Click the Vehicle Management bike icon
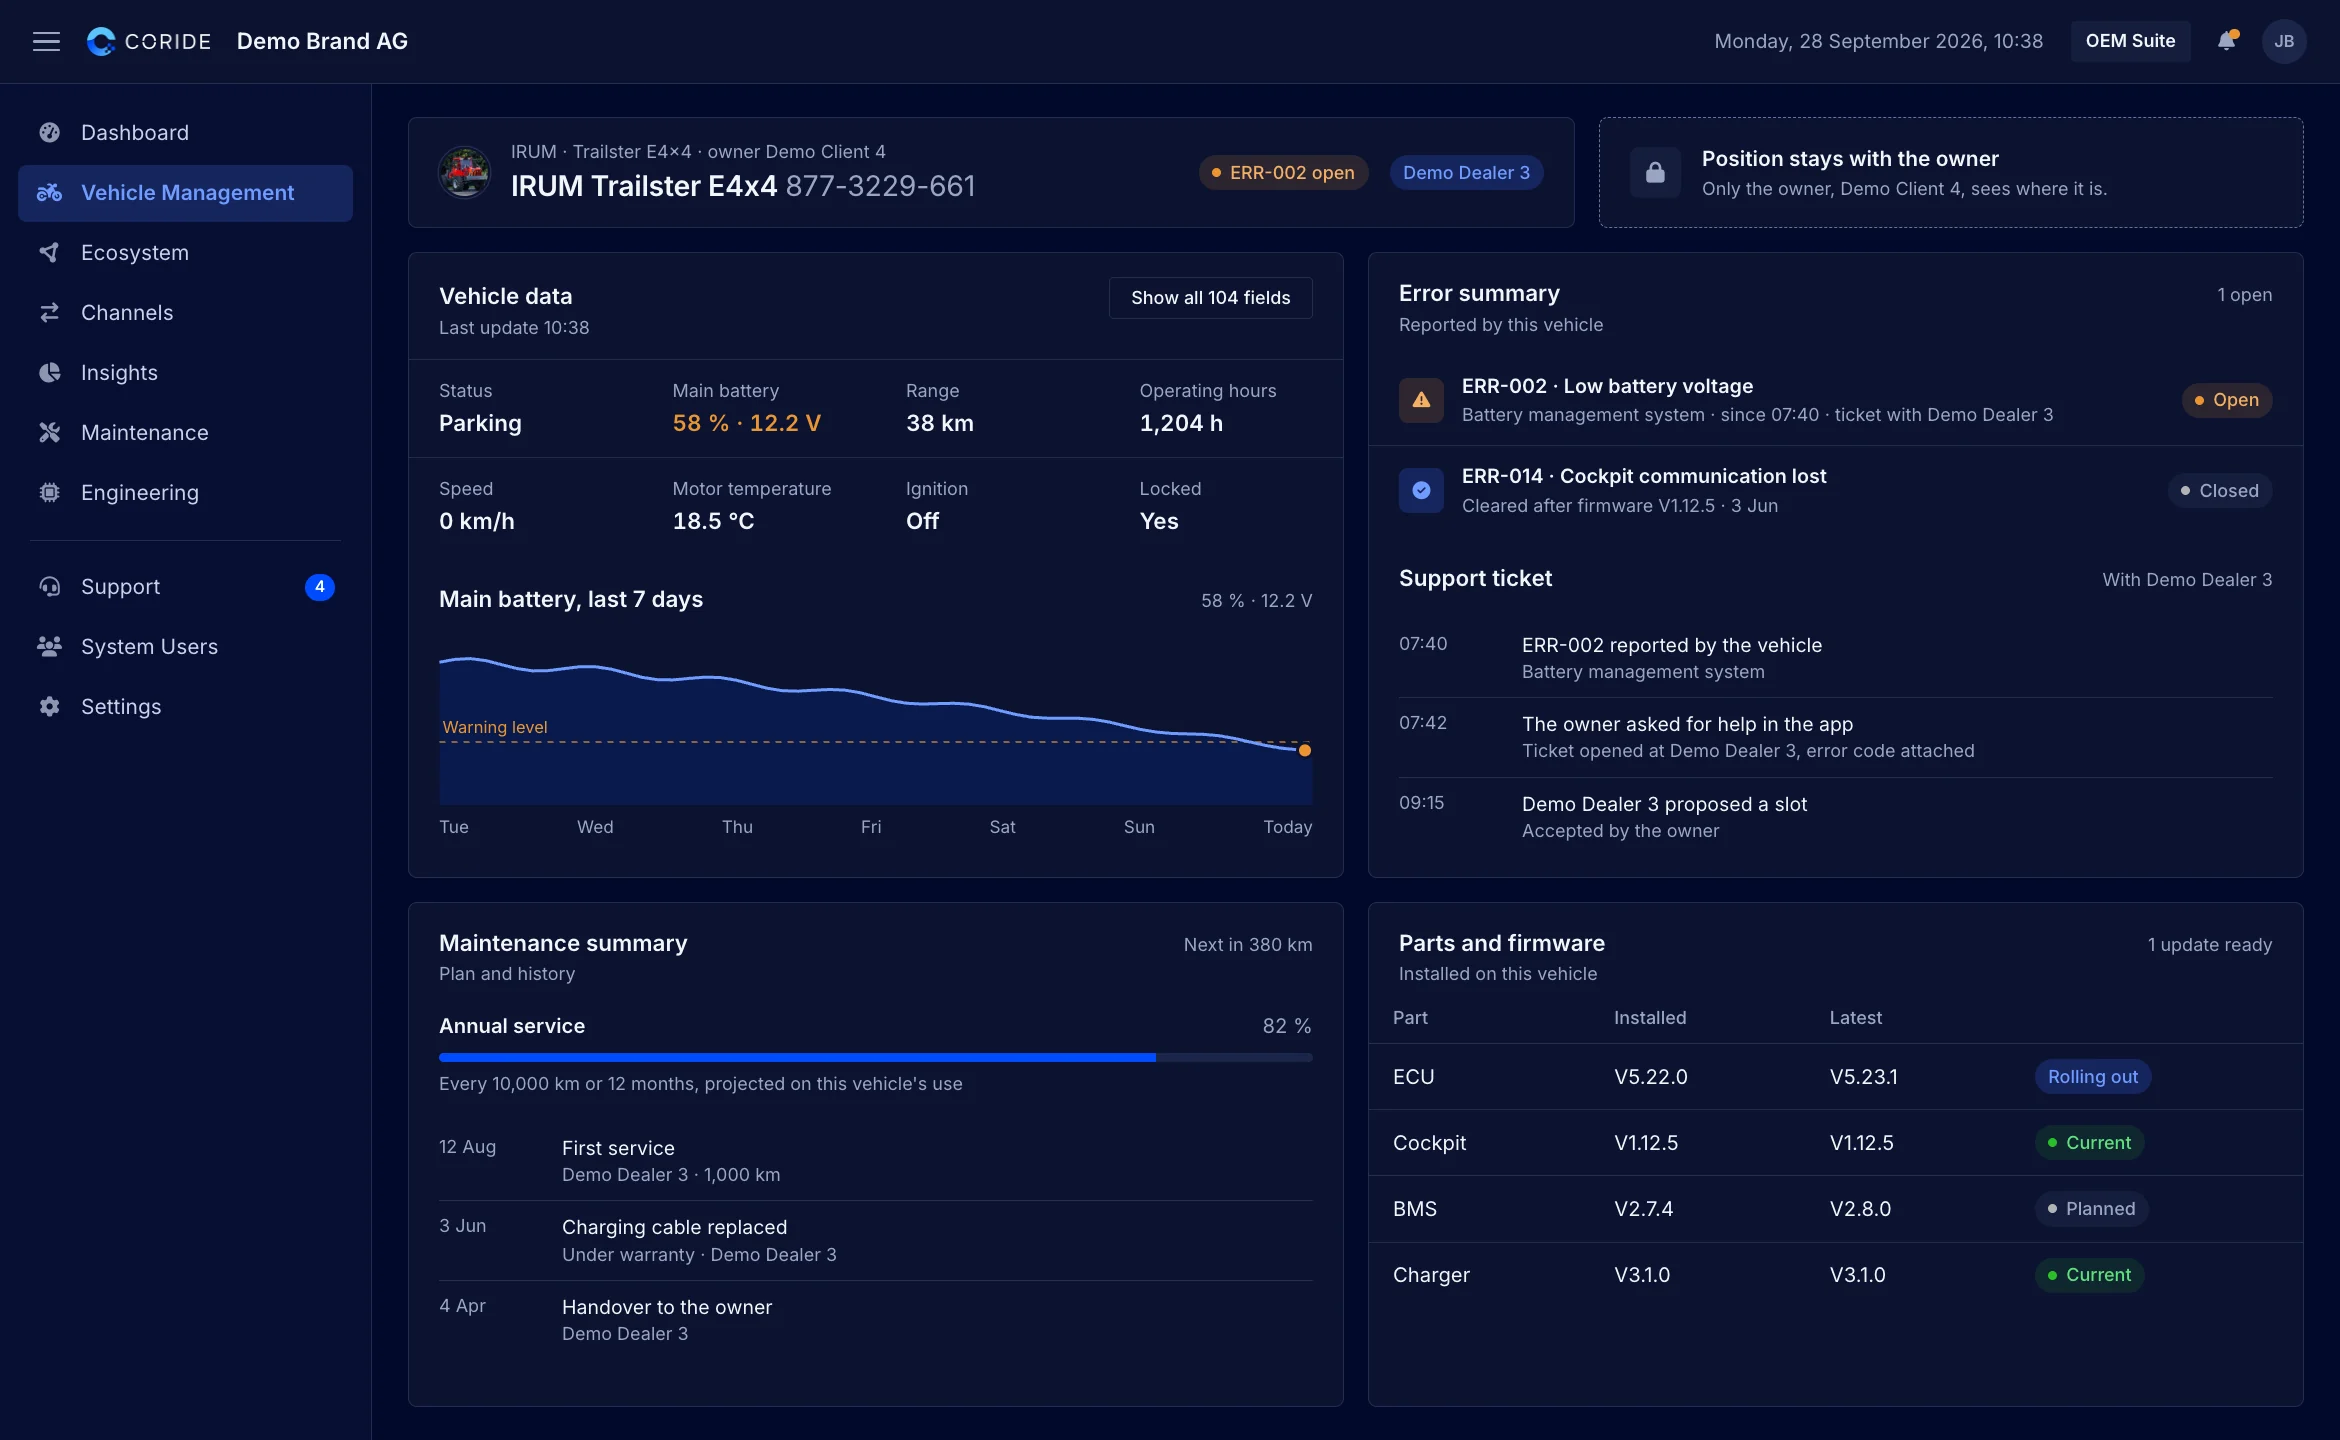 [x=50, y=192]
